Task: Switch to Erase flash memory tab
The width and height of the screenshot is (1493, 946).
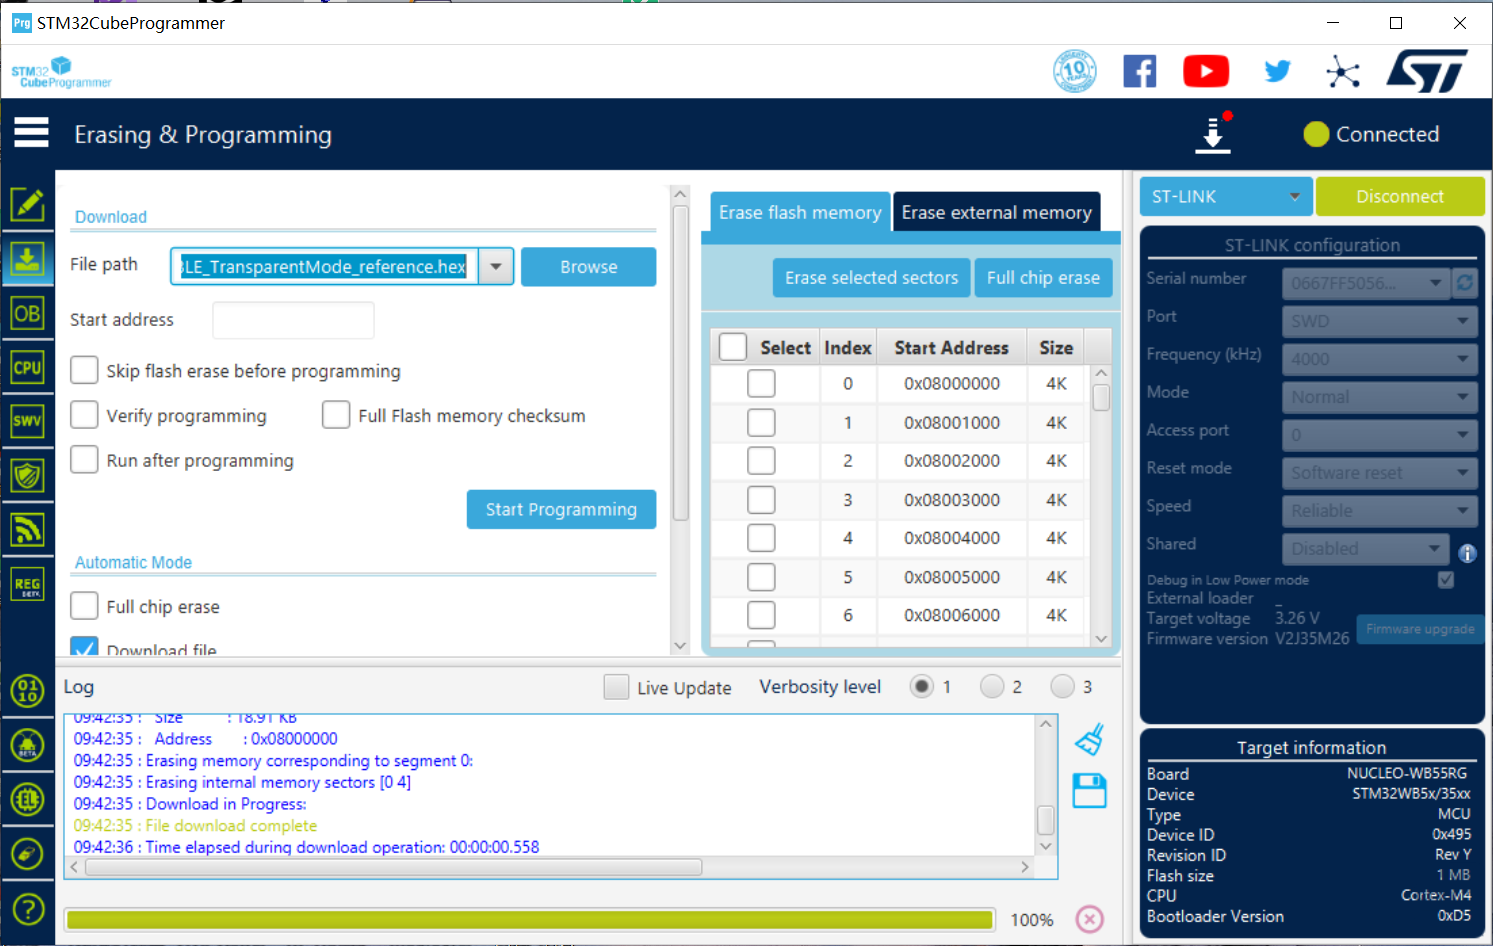Action: pos(800,212)
